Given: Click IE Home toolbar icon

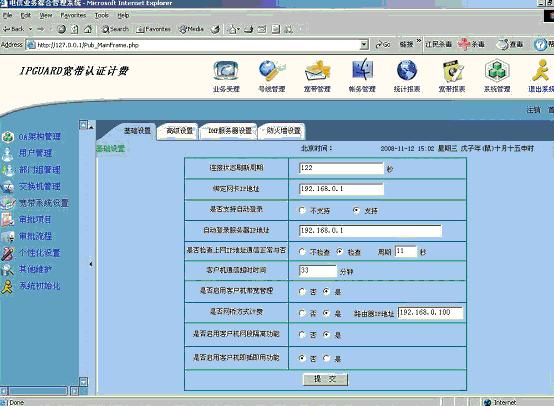Looking at the screenshot, I should click(x=88, y=29).
